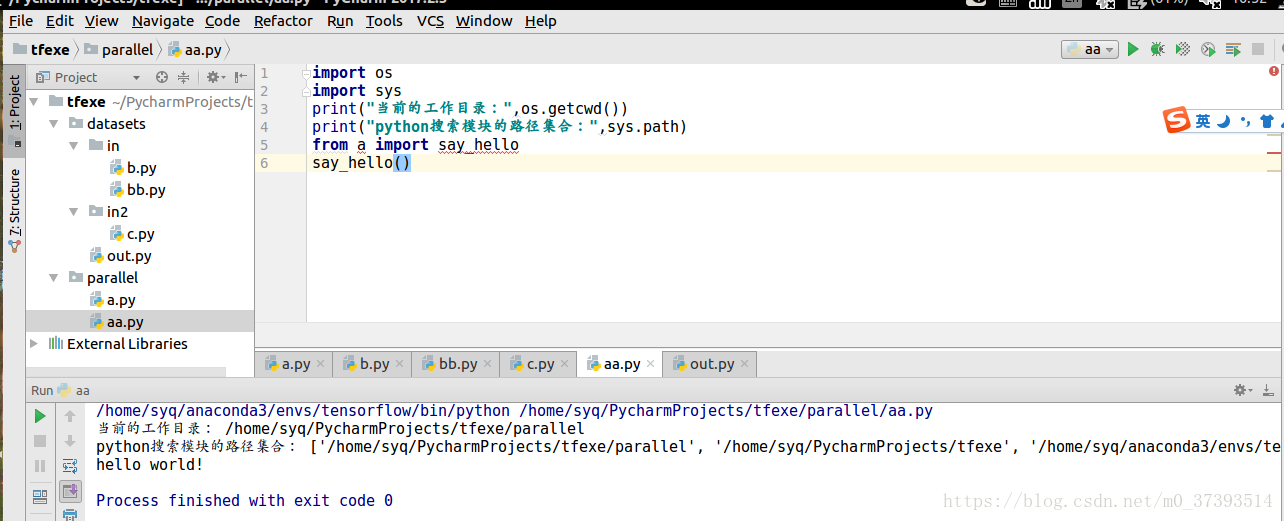Click aa.py in the breadcrumb bar
This screenshot has width=1284, height=521.
tap(195, 49)
